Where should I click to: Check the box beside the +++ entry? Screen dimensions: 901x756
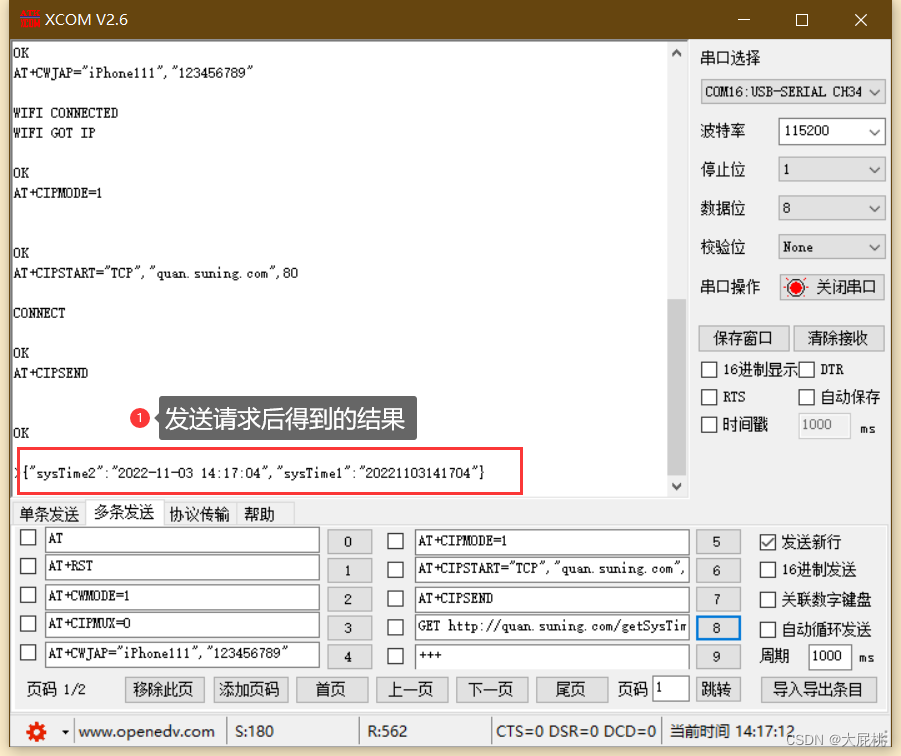click(395, 655)
